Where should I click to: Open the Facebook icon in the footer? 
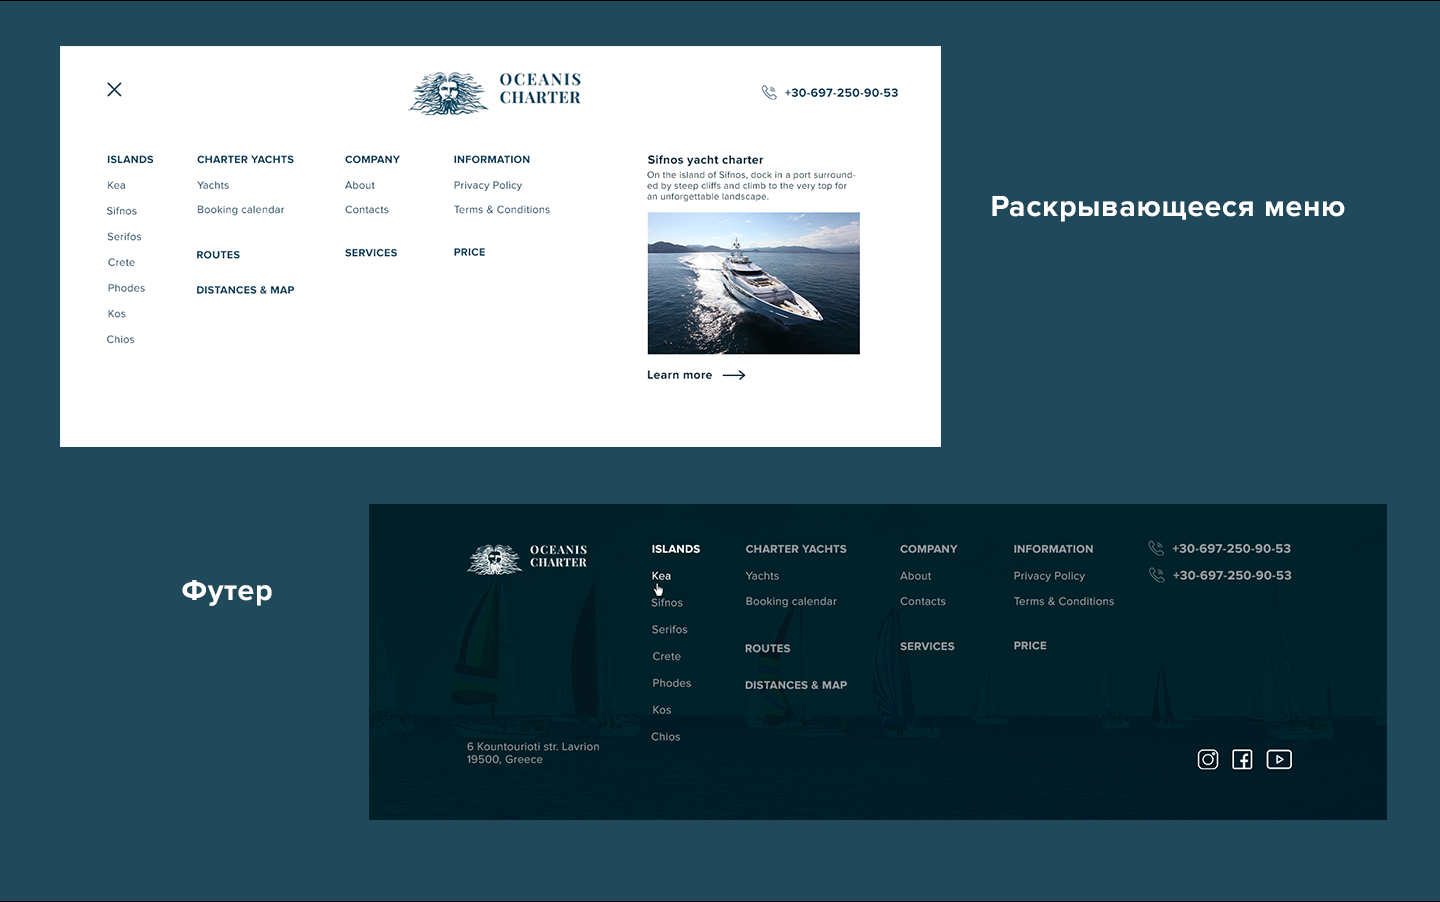coord(1242,760)
